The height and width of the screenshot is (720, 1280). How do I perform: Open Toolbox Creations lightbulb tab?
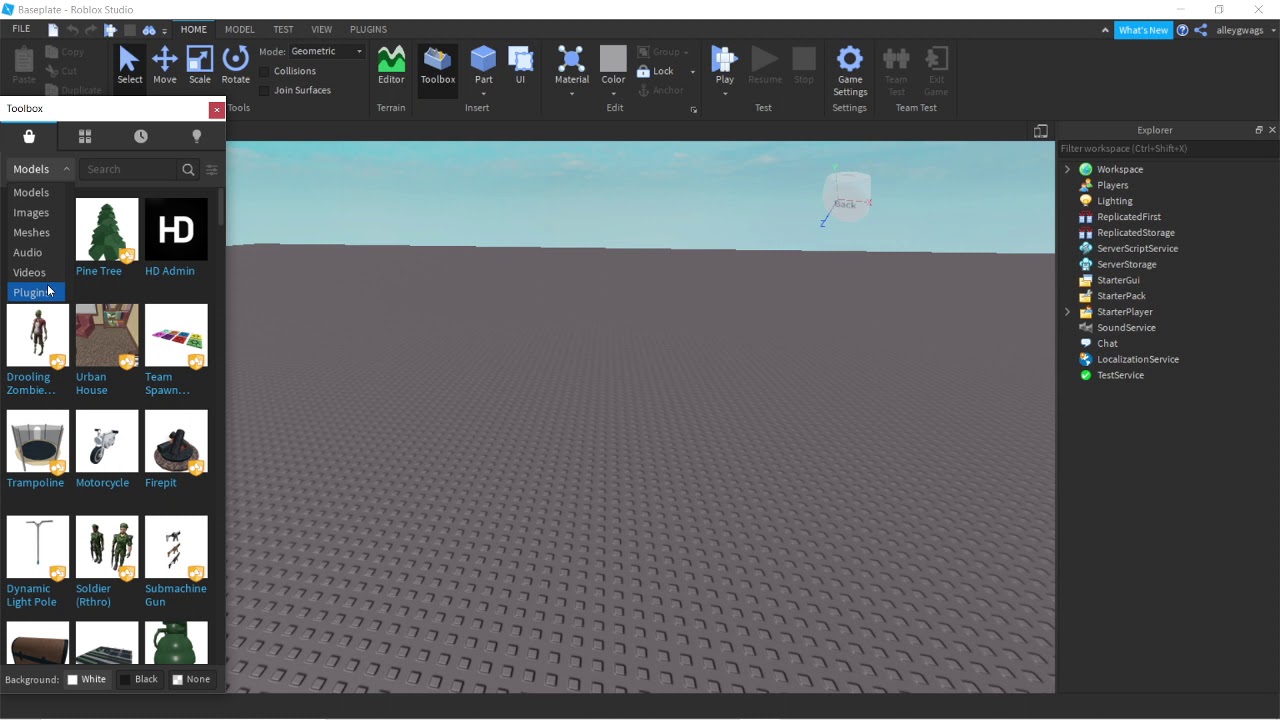[x=197, y=136]
